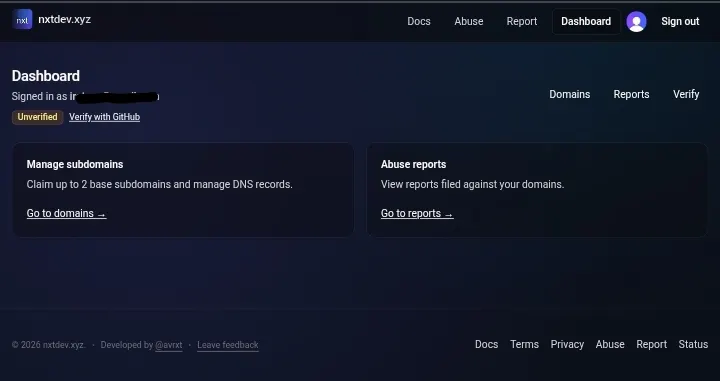Click the nxt logo icon
720x381 pixels.
click(x=22, y=19)
